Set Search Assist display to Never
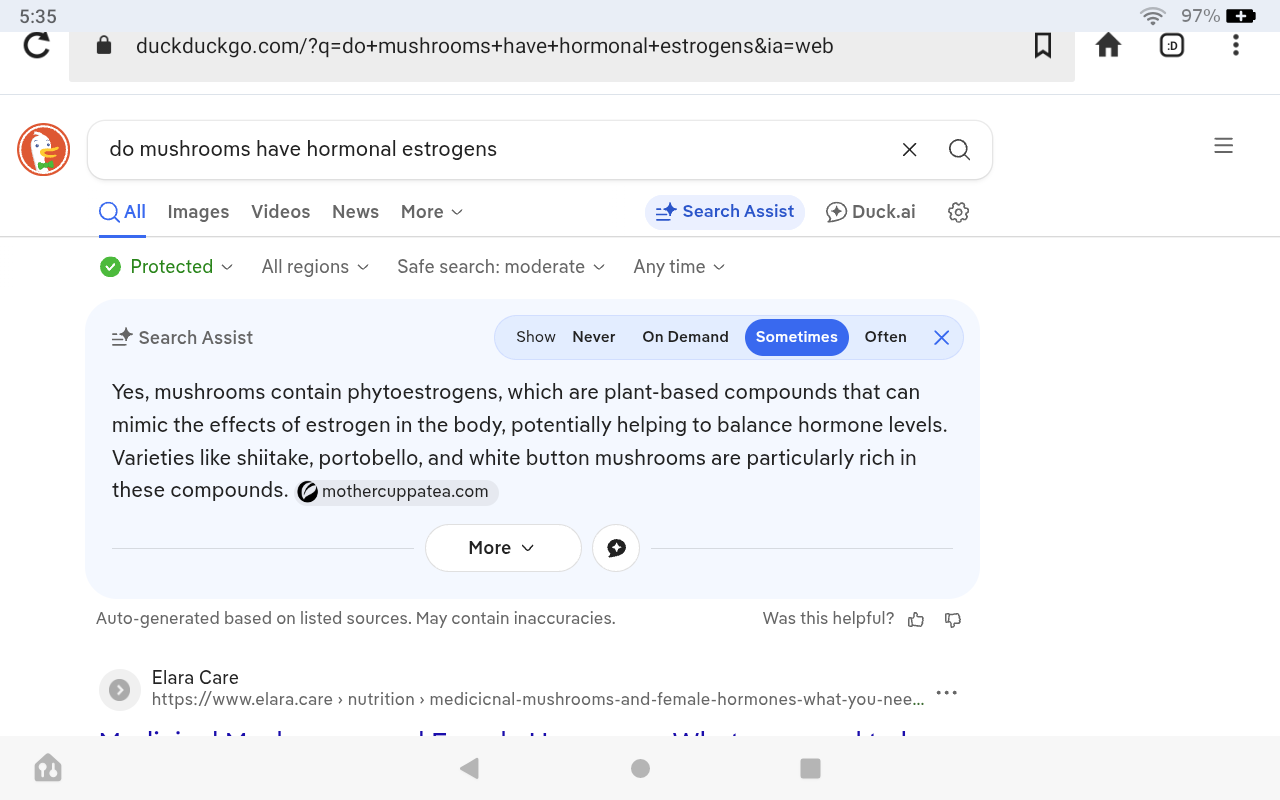This screenshot has width=1280, height=800. tap(593, 337)
